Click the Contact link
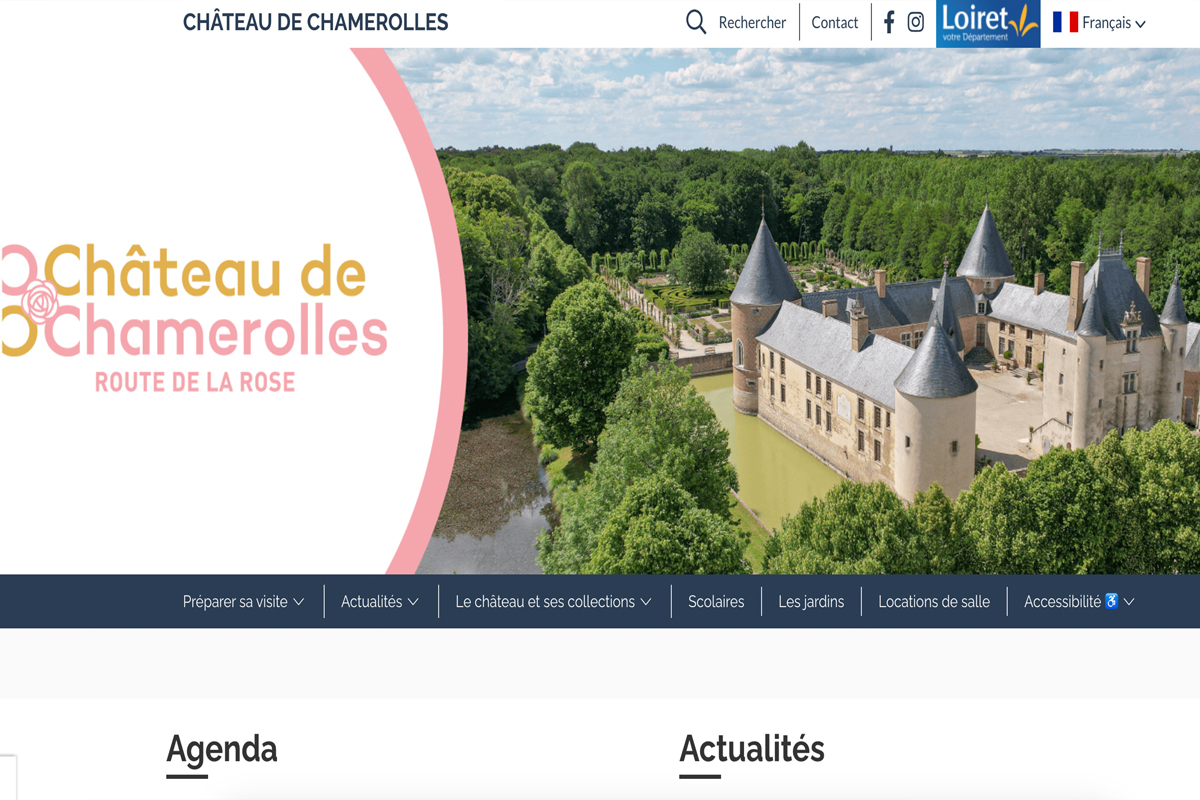 click(x=835, y=22)
